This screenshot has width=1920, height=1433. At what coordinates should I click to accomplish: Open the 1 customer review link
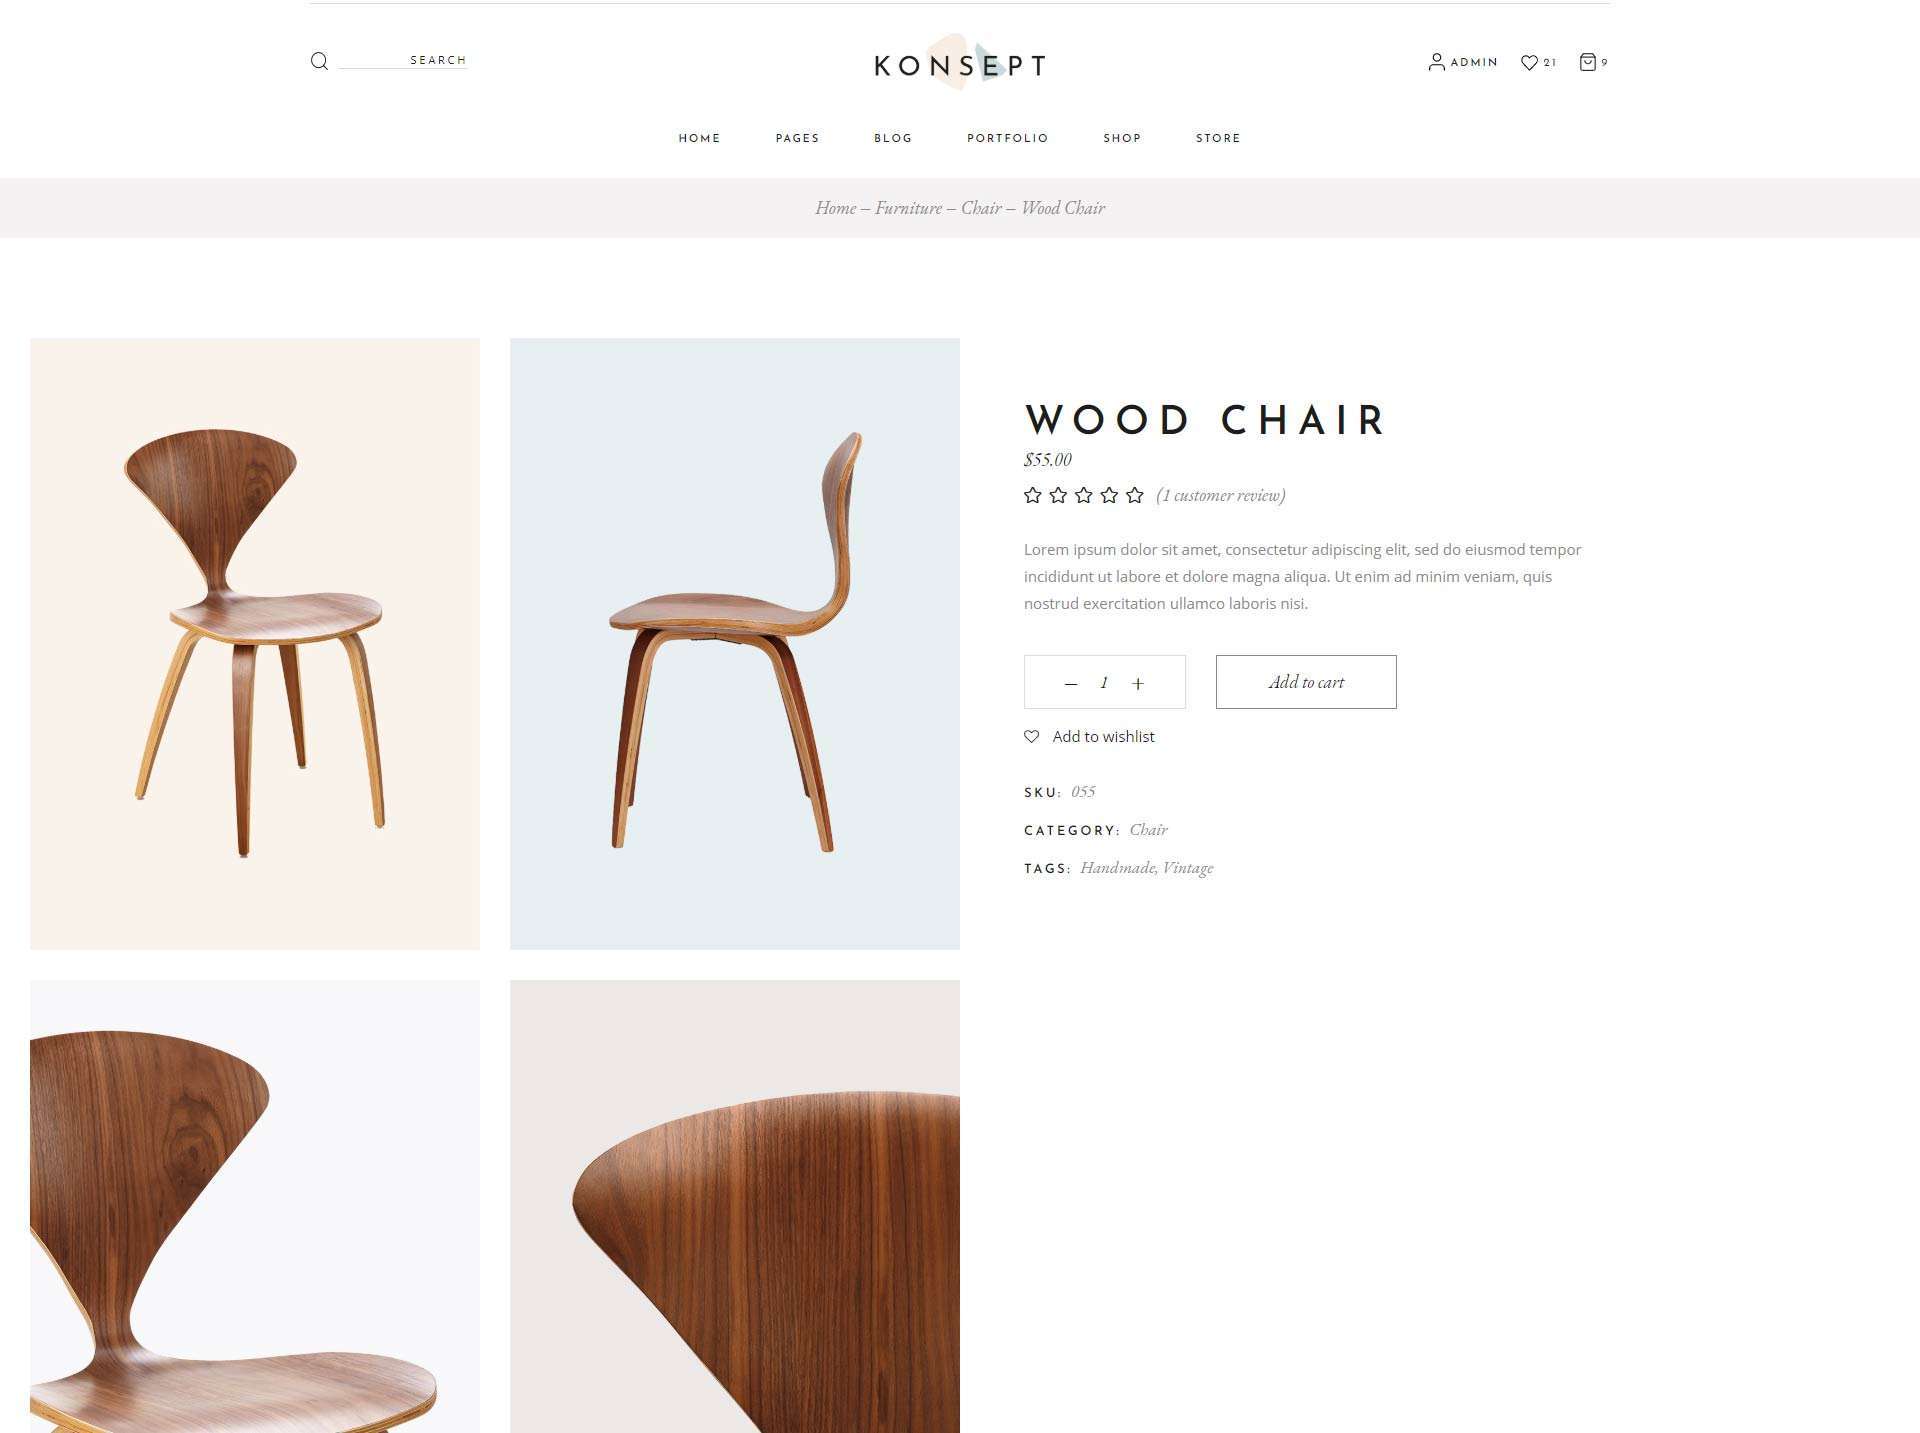click(x=1221, y=495)
